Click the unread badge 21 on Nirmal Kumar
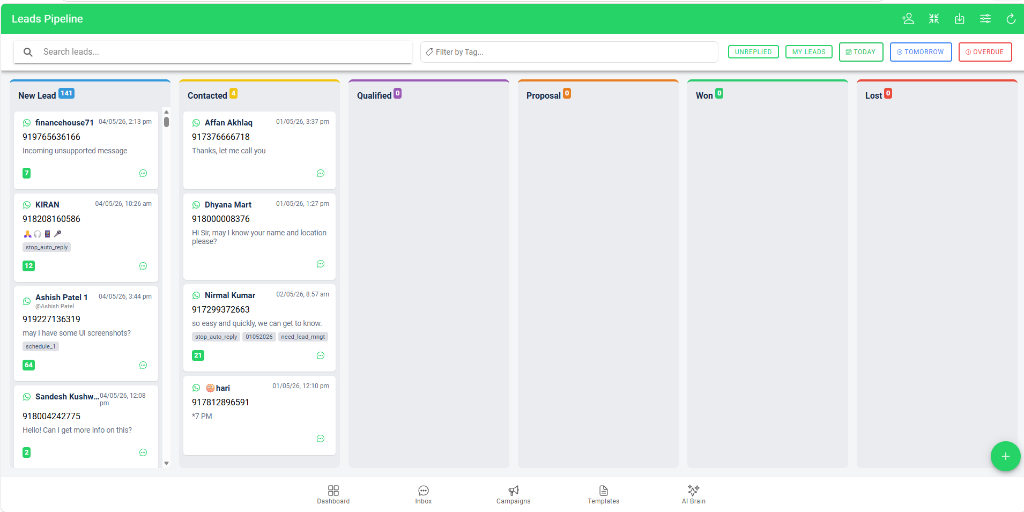The width and height of the screenshot is (1024, 512). click(x=198, y=355)
